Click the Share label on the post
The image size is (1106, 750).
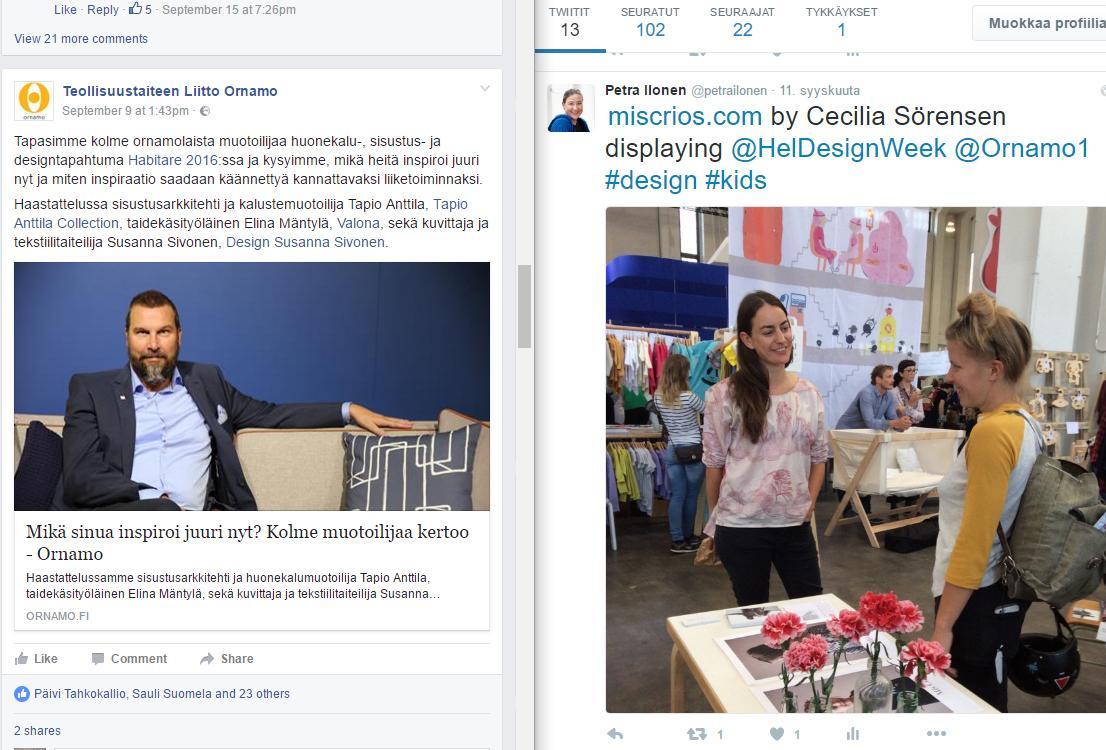pyautogui.click(x=237, y=658)
